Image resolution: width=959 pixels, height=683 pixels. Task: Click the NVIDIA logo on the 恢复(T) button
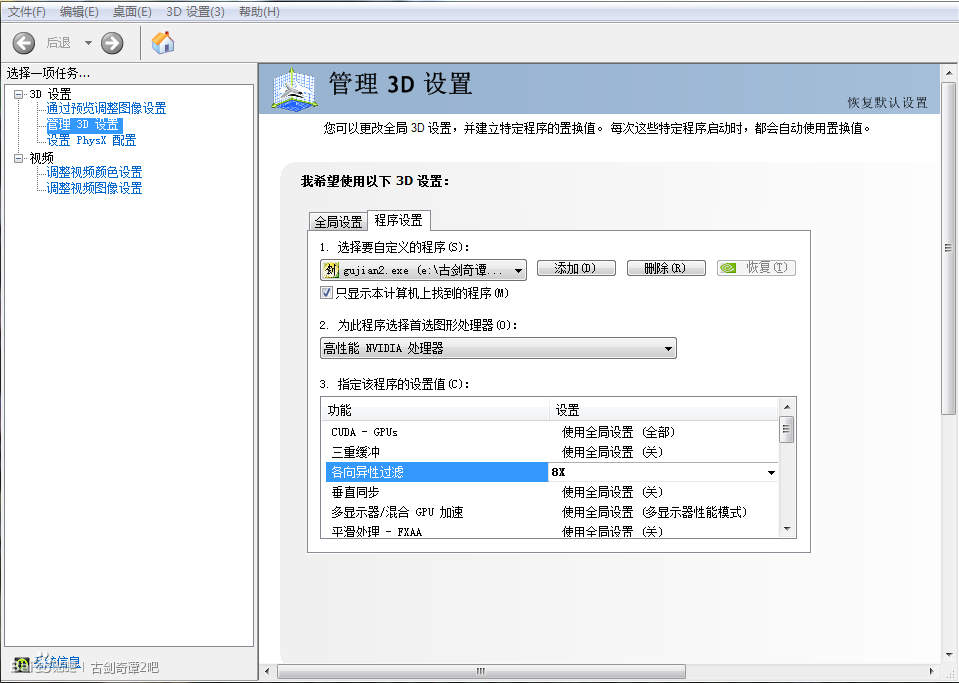coord(728,268)
